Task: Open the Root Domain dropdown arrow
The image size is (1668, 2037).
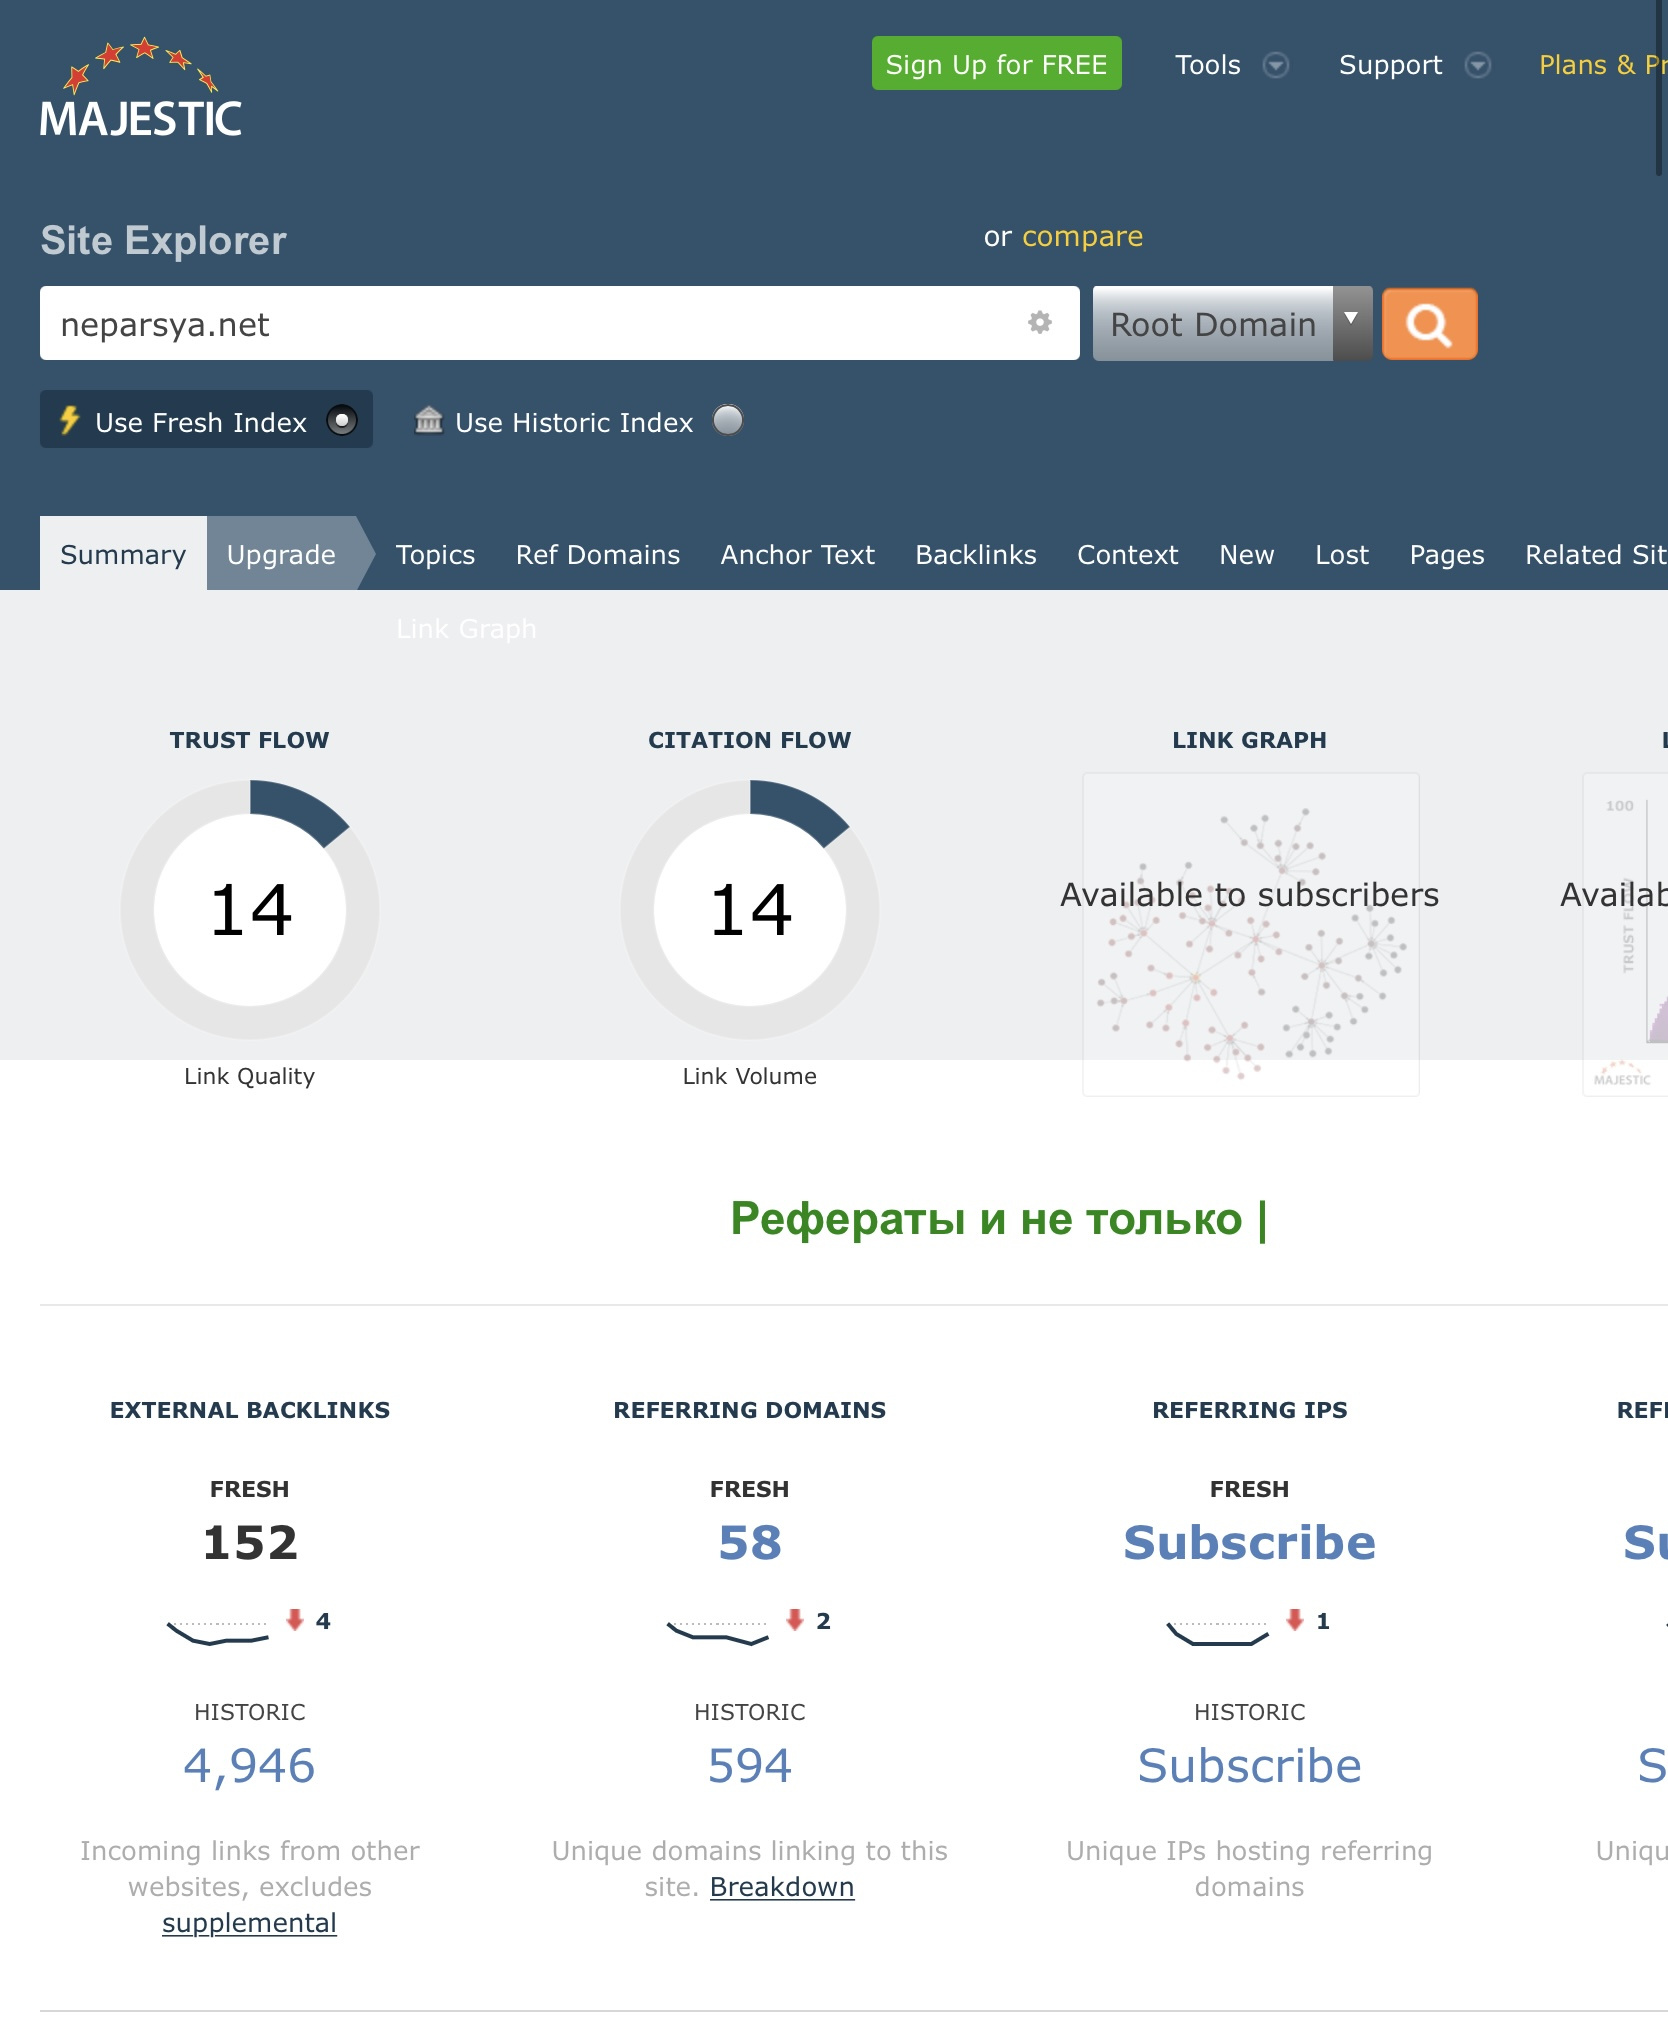Action: pyautogui.click(x=1352, y=322)
